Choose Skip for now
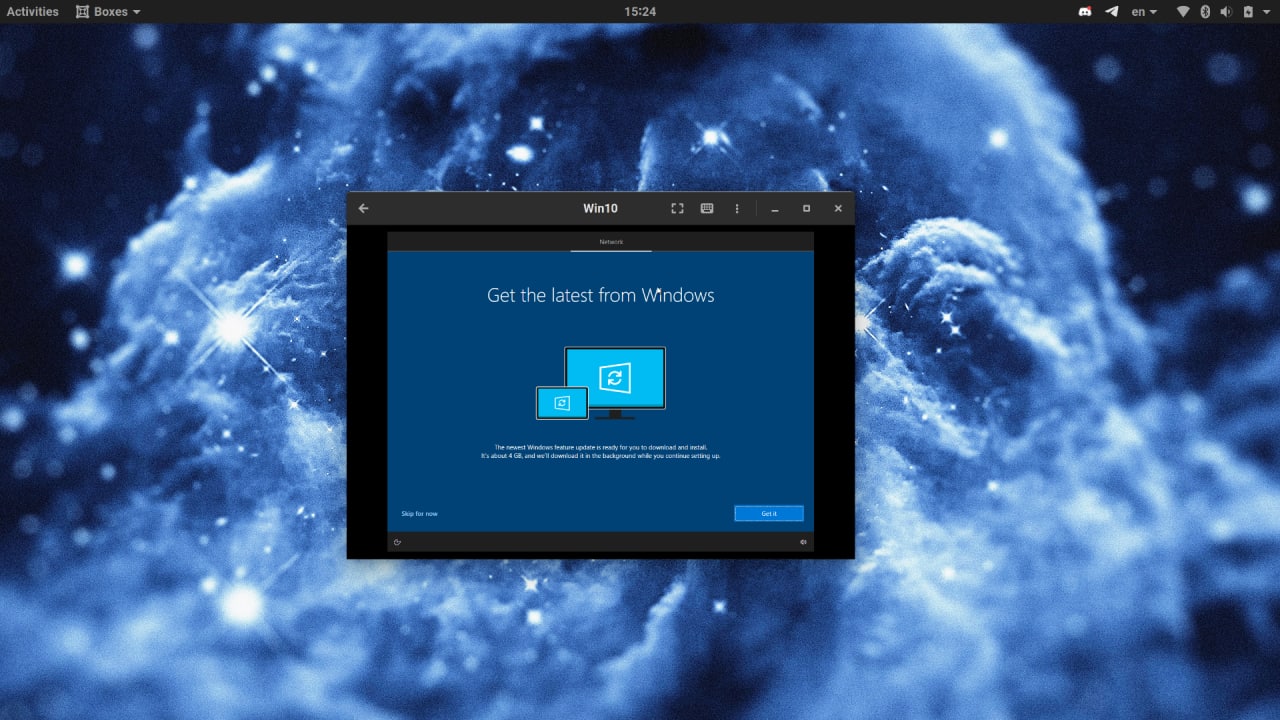Image resolution: width=1280 pixels, height=720 pixels. [x=419, y=514]
